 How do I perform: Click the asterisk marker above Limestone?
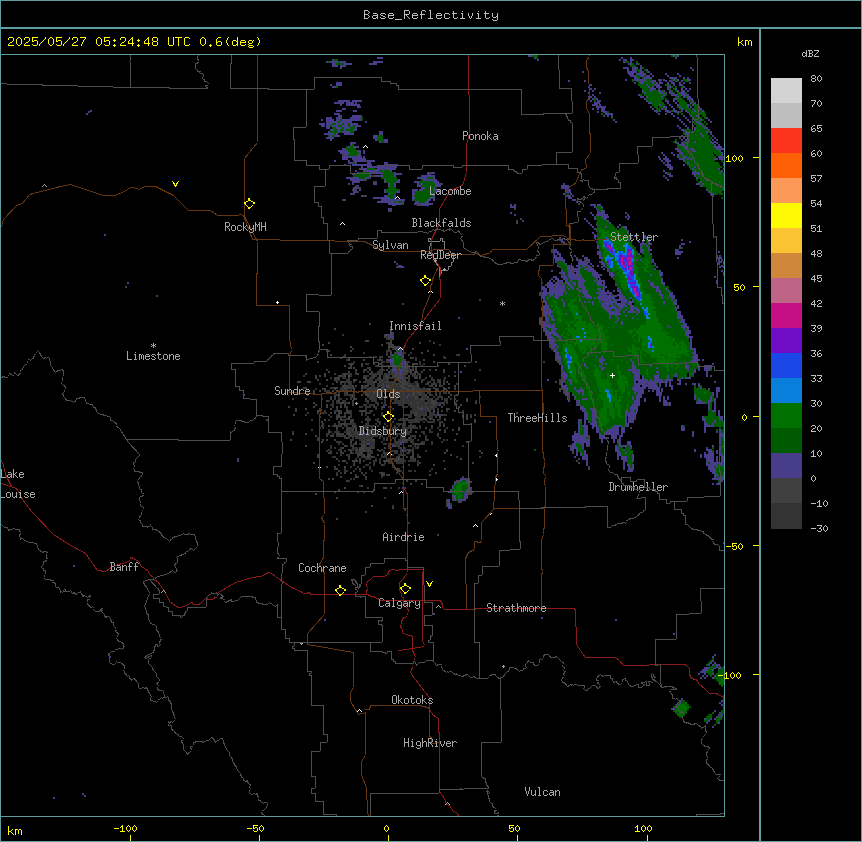pyautogui.click(x=153, y=346)
